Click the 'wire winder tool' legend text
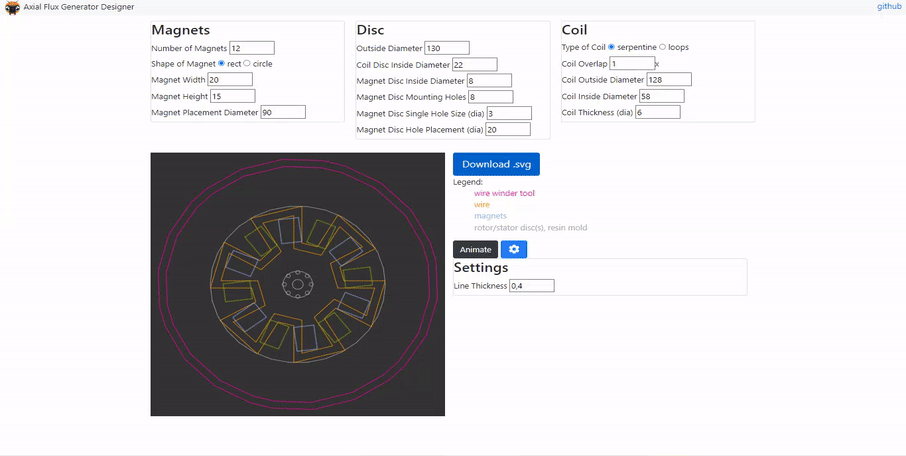 click(x=504, y=193)
